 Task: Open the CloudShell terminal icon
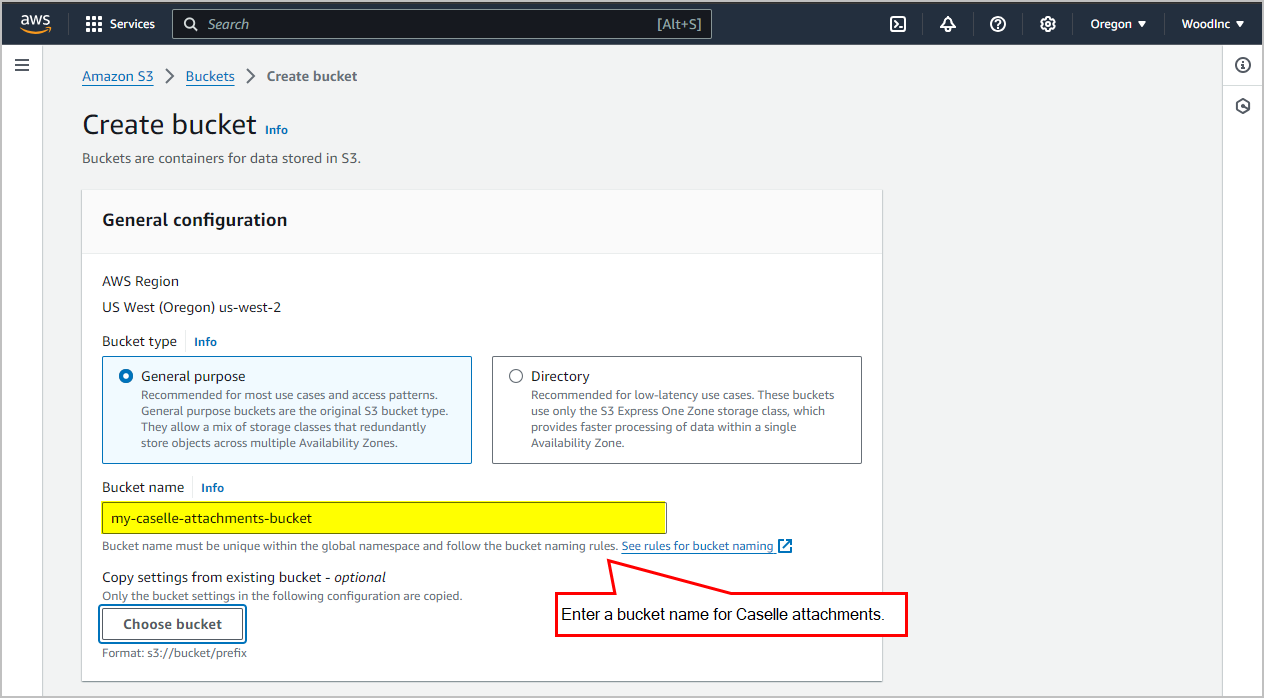click(x=898, y=24)
